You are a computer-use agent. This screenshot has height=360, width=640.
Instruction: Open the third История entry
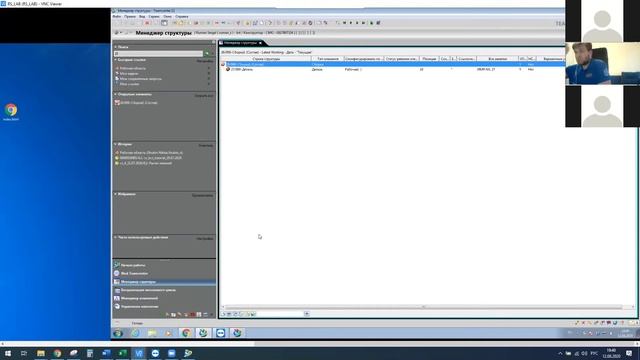[x=145, y=163]
